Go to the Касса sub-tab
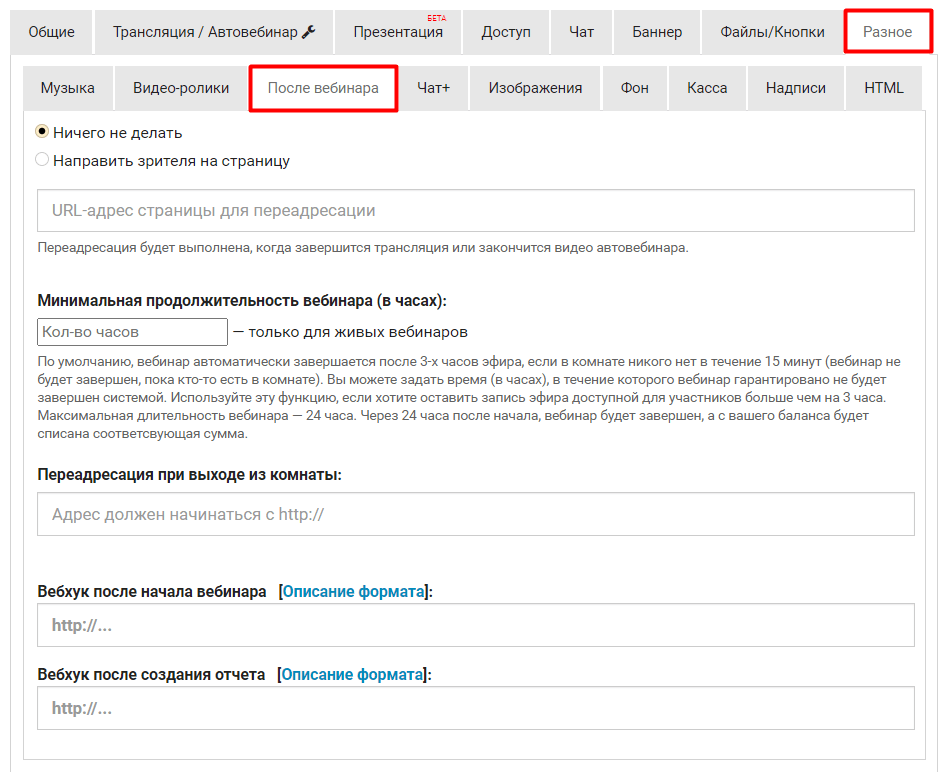The image size is (945, 772). click(x=707, y=88)
